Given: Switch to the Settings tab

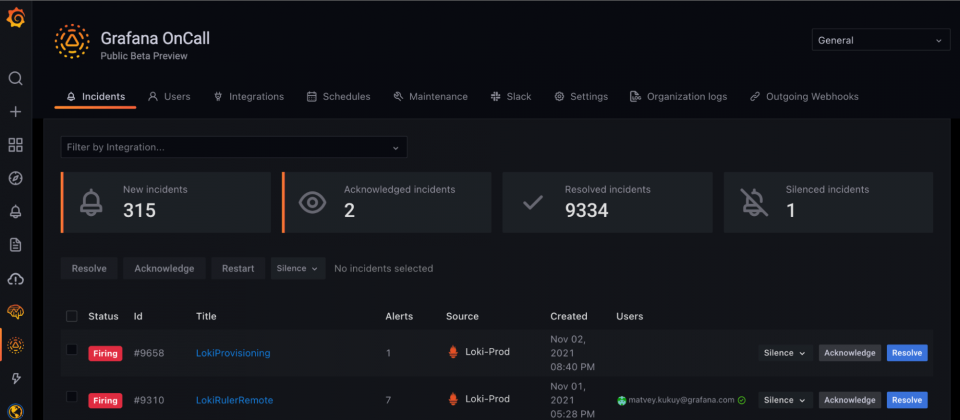Looking at the screenshot, I should (581, 97).
